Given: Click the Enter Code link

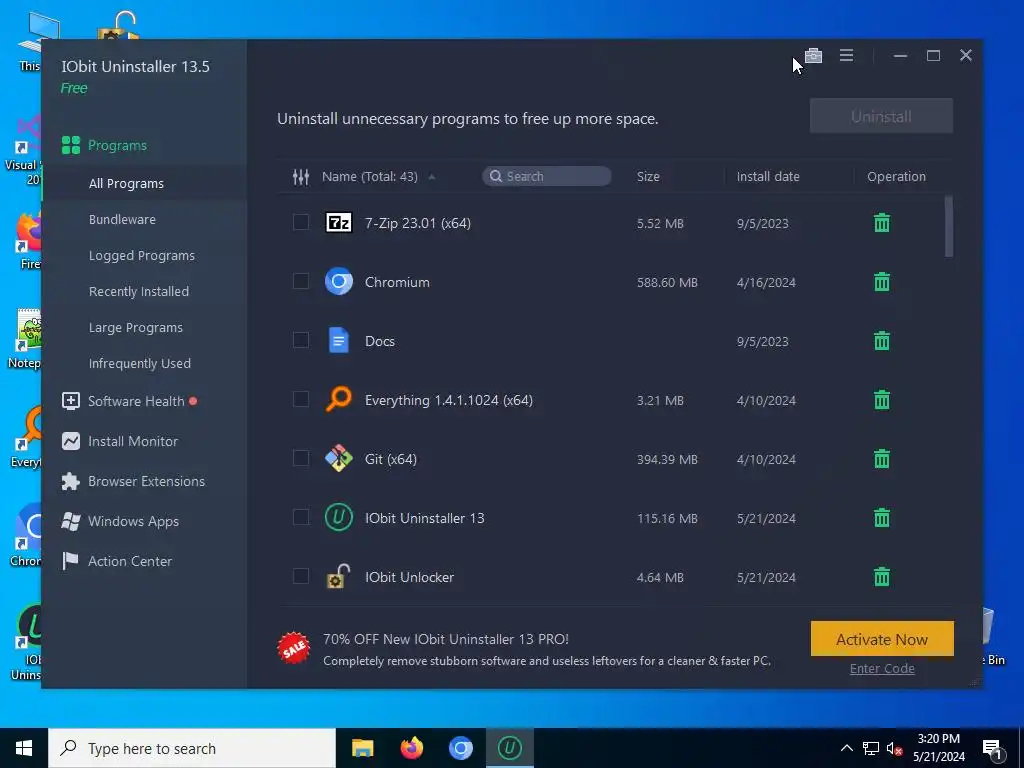Looking at the screenshot, I should (x=882, y=669).
